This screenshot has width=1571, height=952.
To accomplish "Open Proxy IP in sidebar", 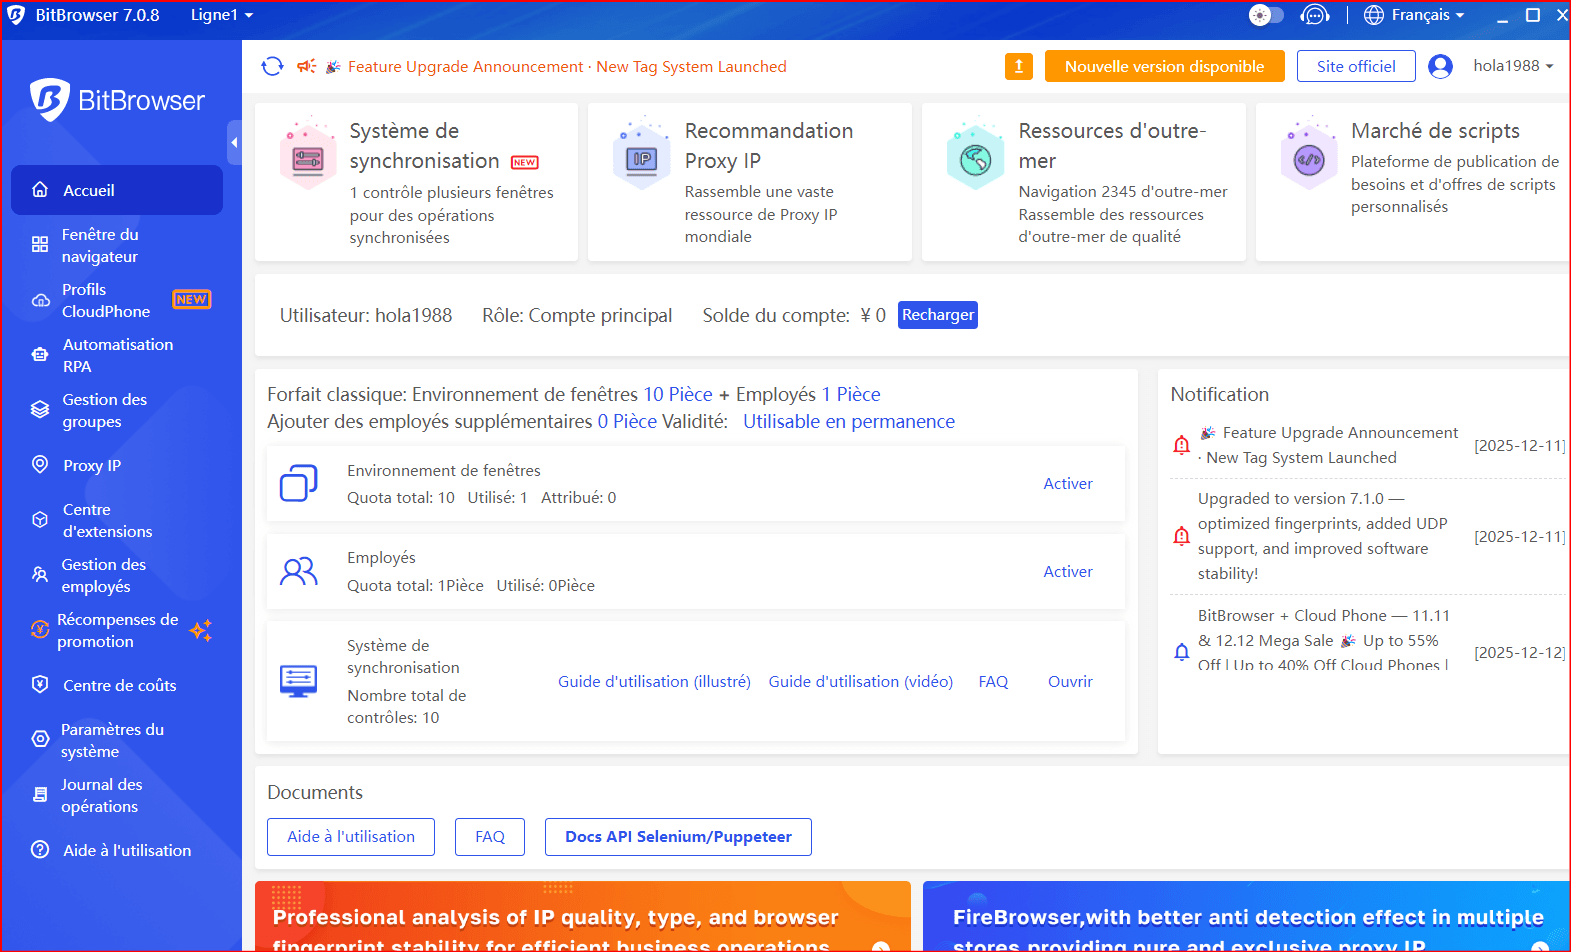I will click(x=92, y=465).
